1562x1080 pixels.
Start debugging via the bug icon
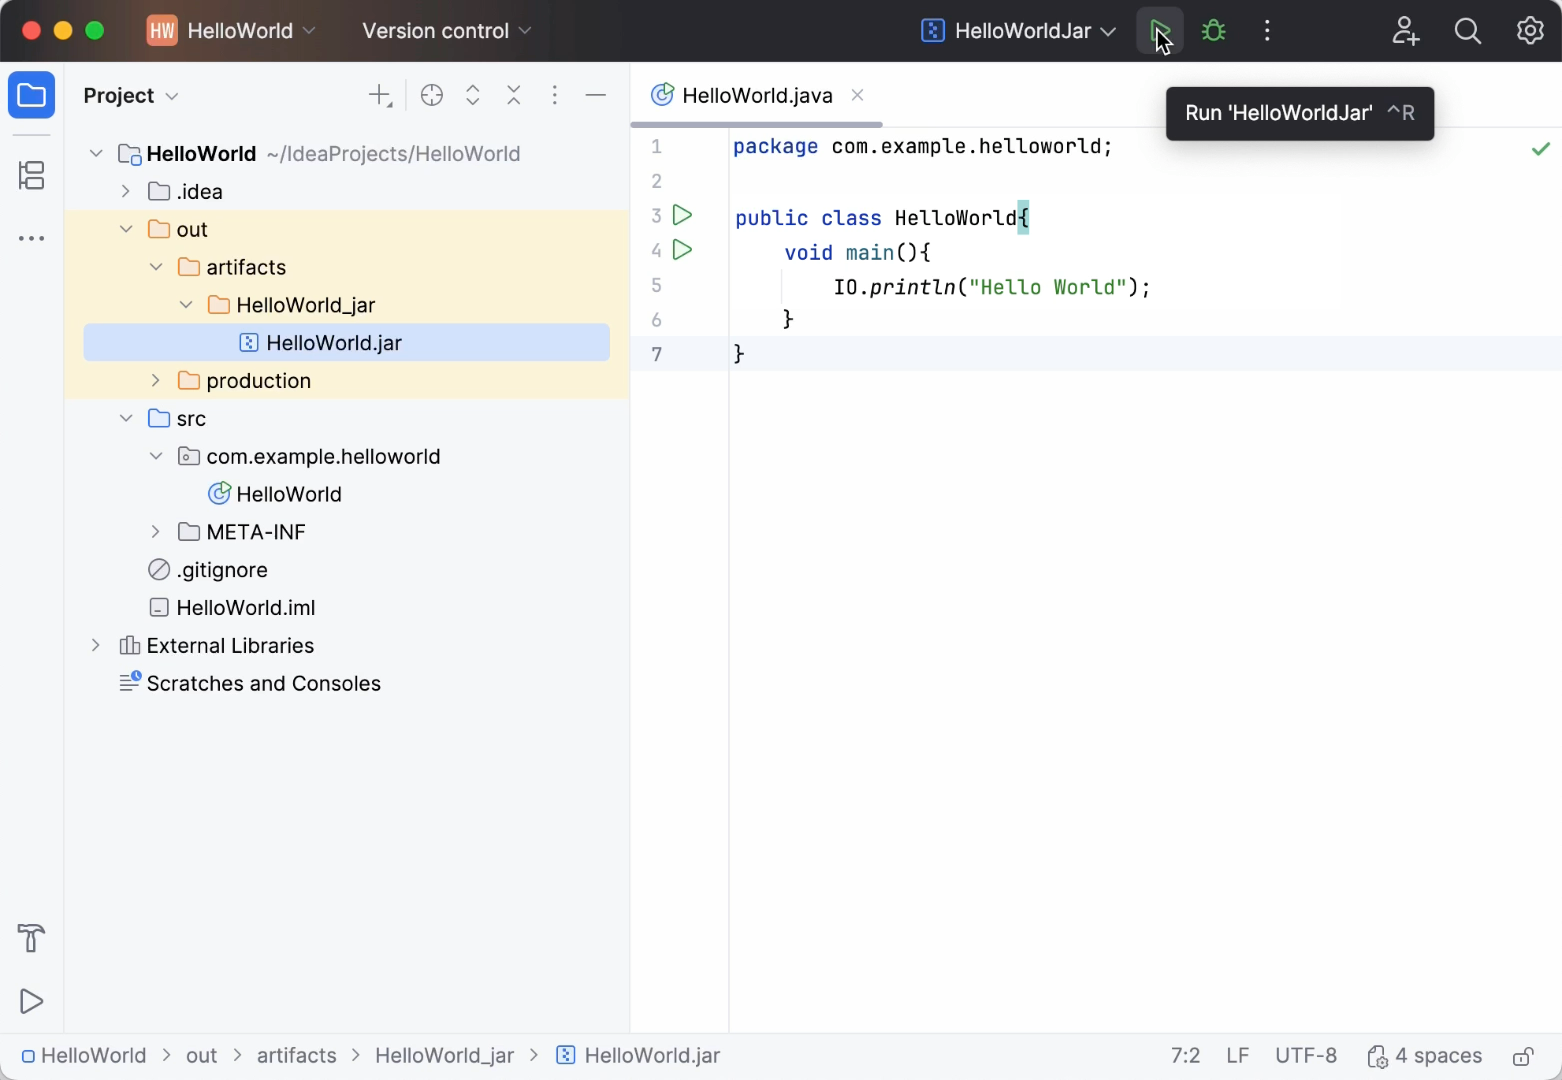1213,30
